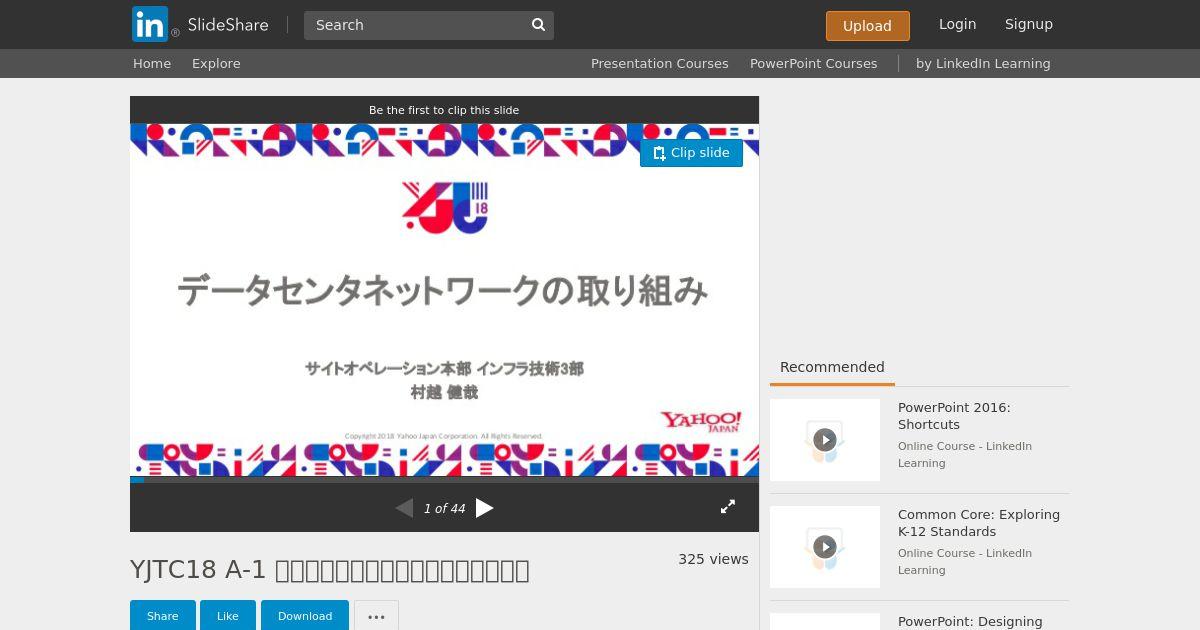1200x630 pixels.
Task: Open PowerPoint: Designing course title
Action: [x=970, y=621]
